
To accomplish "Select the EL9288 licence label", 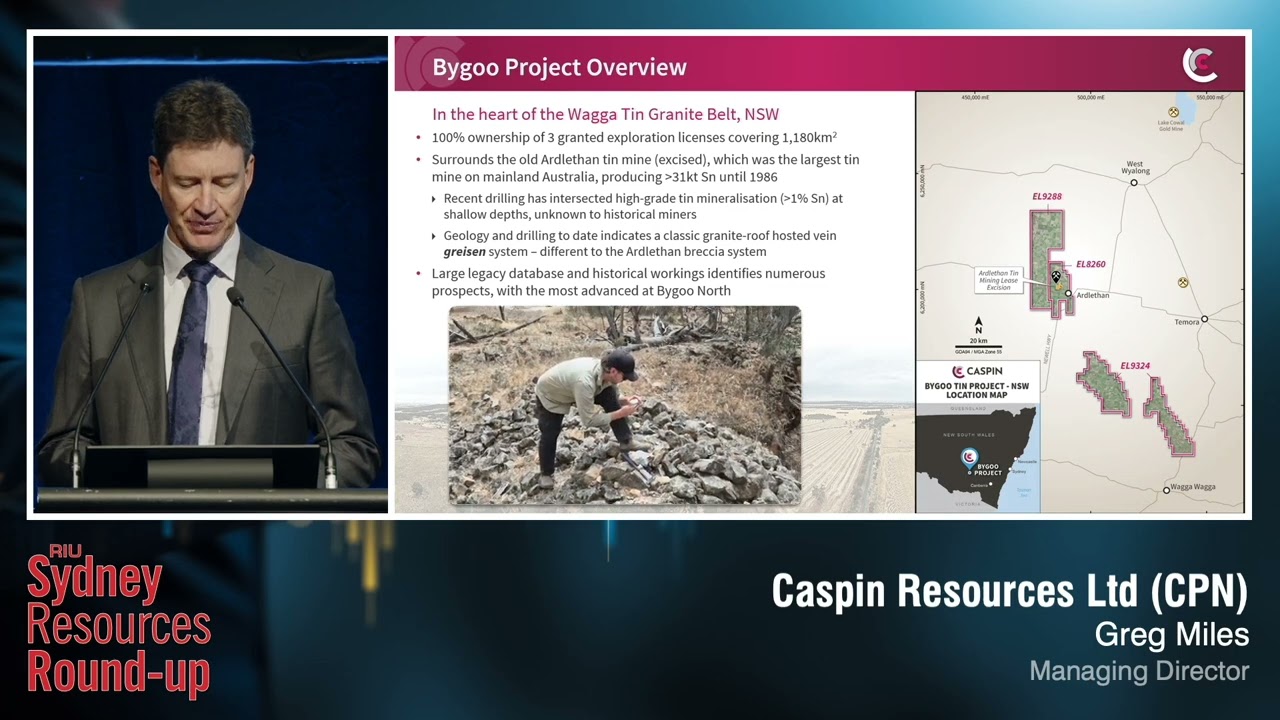I will coord(1047,197).
